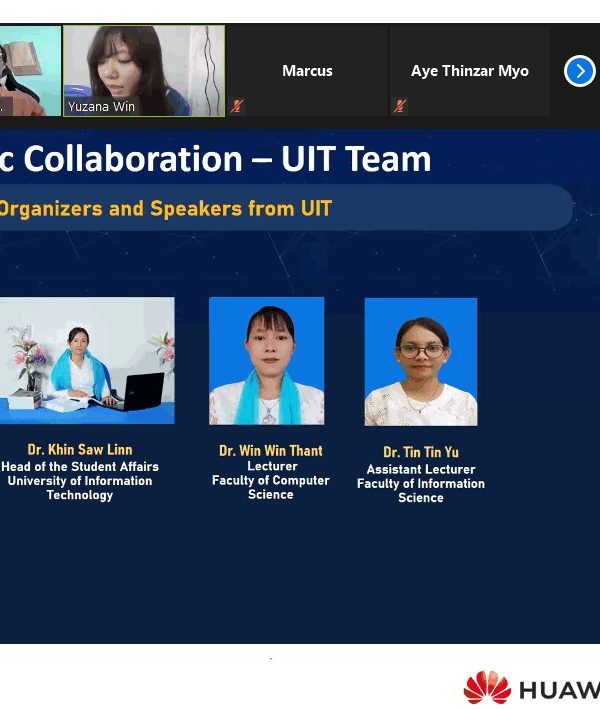Click Dr. Khin Saw Linn's photo
The image size is (600, 709).
pyautogui.click(x=87, y=360)
